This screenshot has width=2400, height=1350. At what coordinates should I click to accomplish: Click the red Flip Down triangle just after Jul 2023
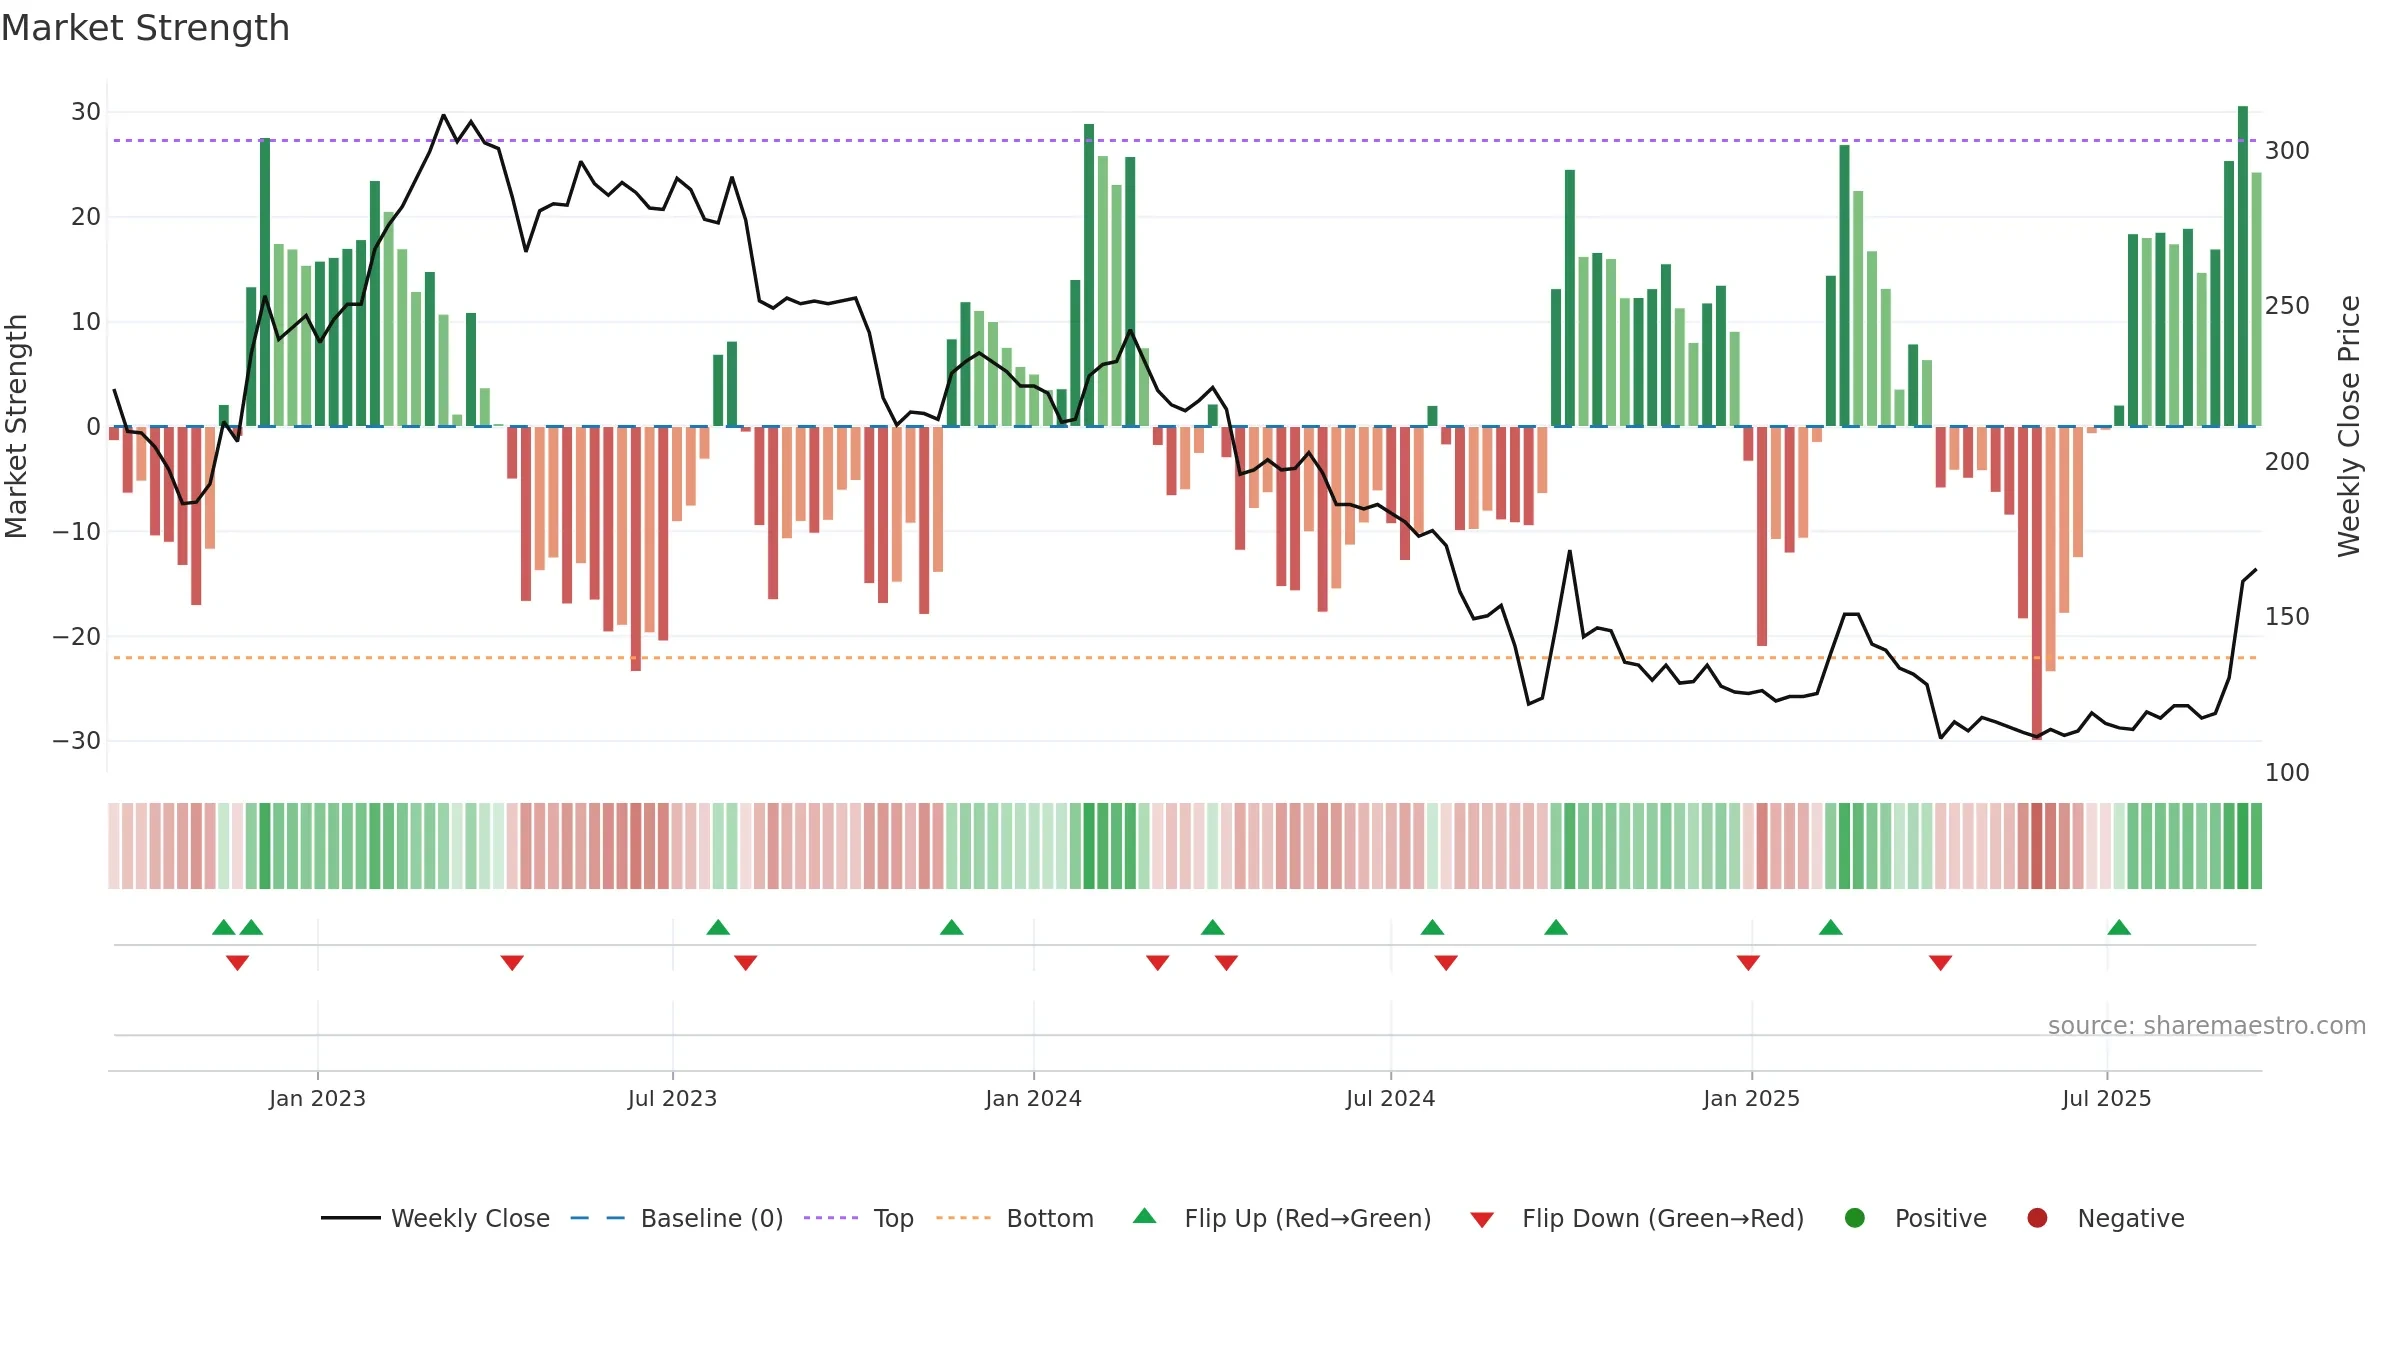[x=746, y=963]
